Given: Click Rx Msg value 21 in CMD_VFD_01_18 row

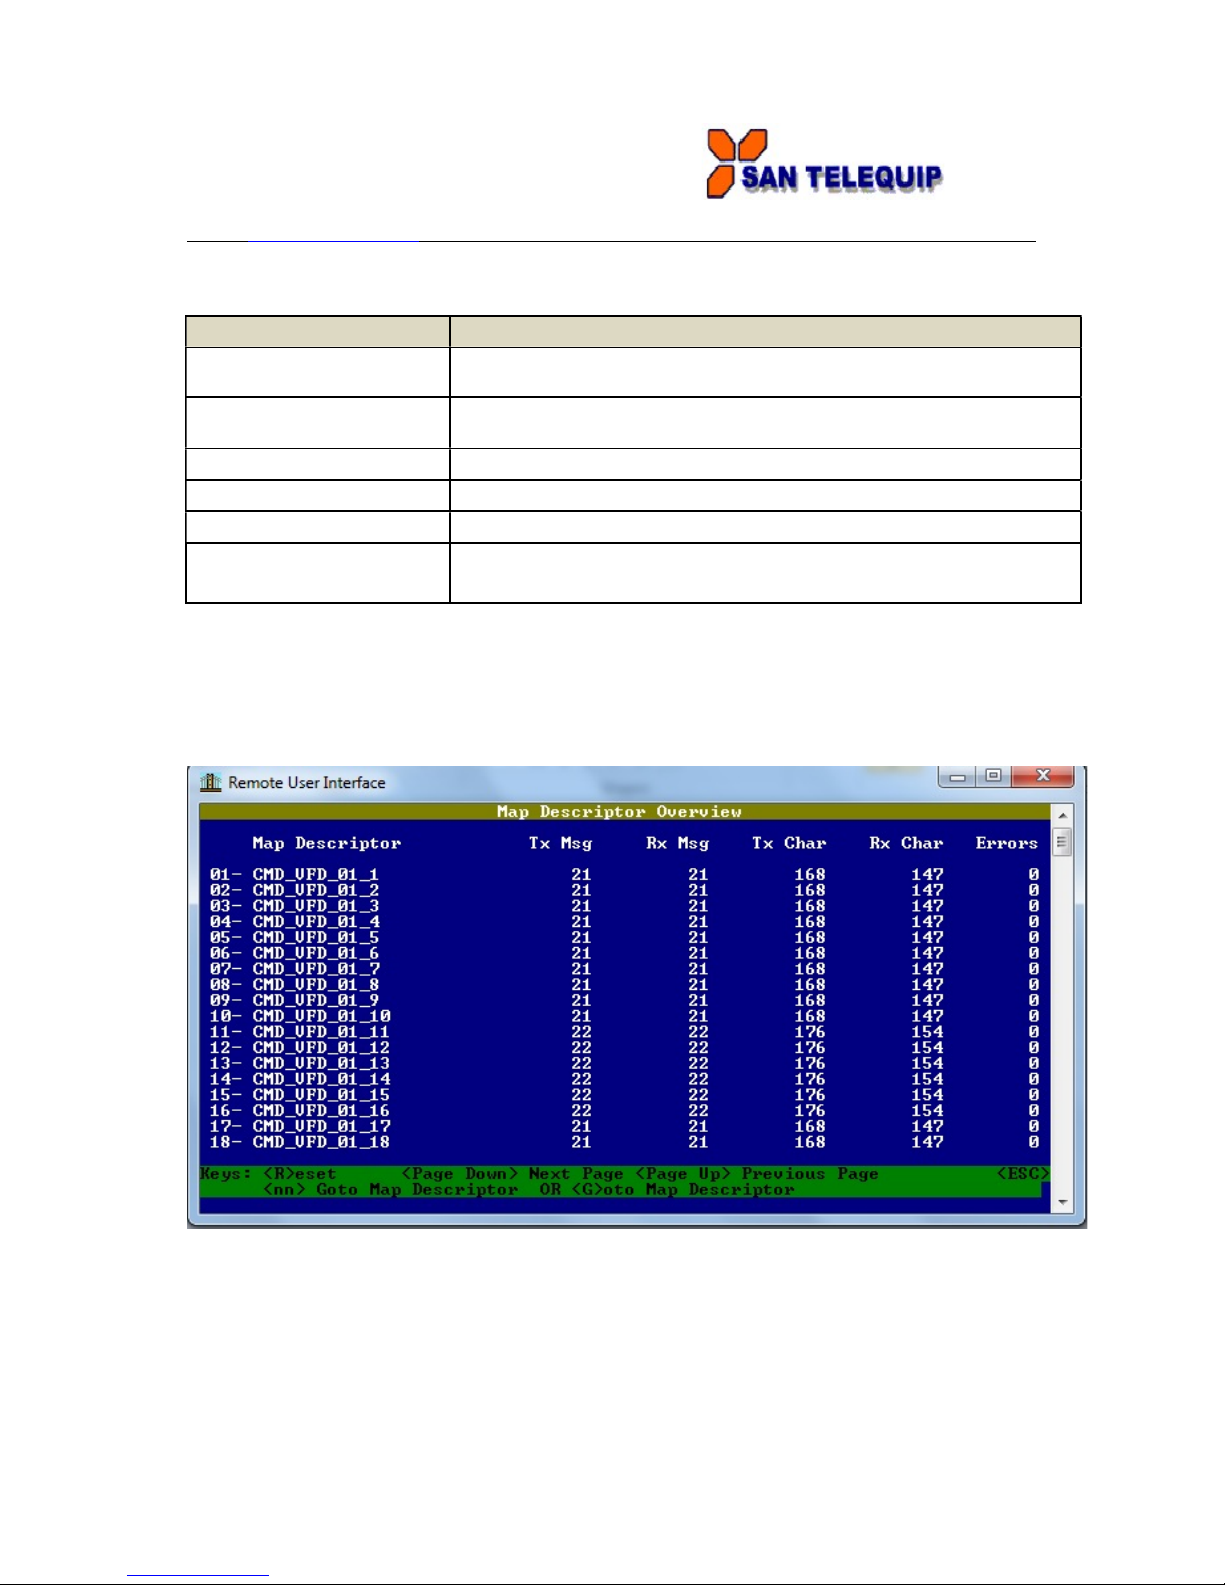Looking at the screenshot, I should (698, 1142).
